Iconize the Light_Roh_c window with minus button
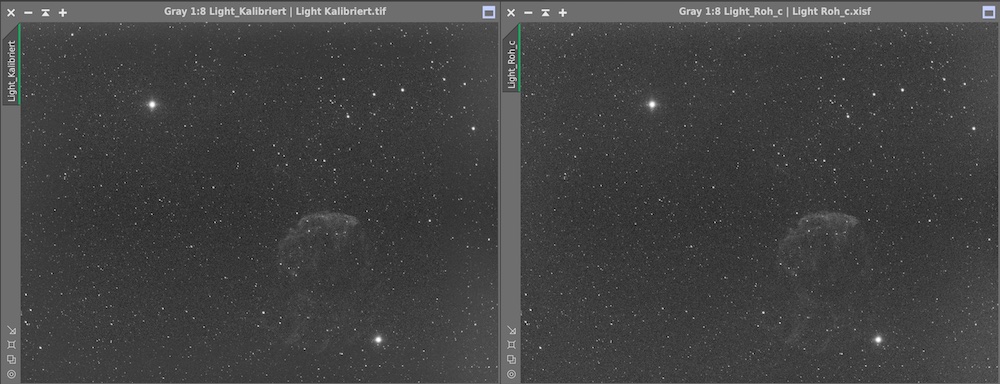This screenshot has height=384, width=1000. pyautogui.click(x=528, y=12)
